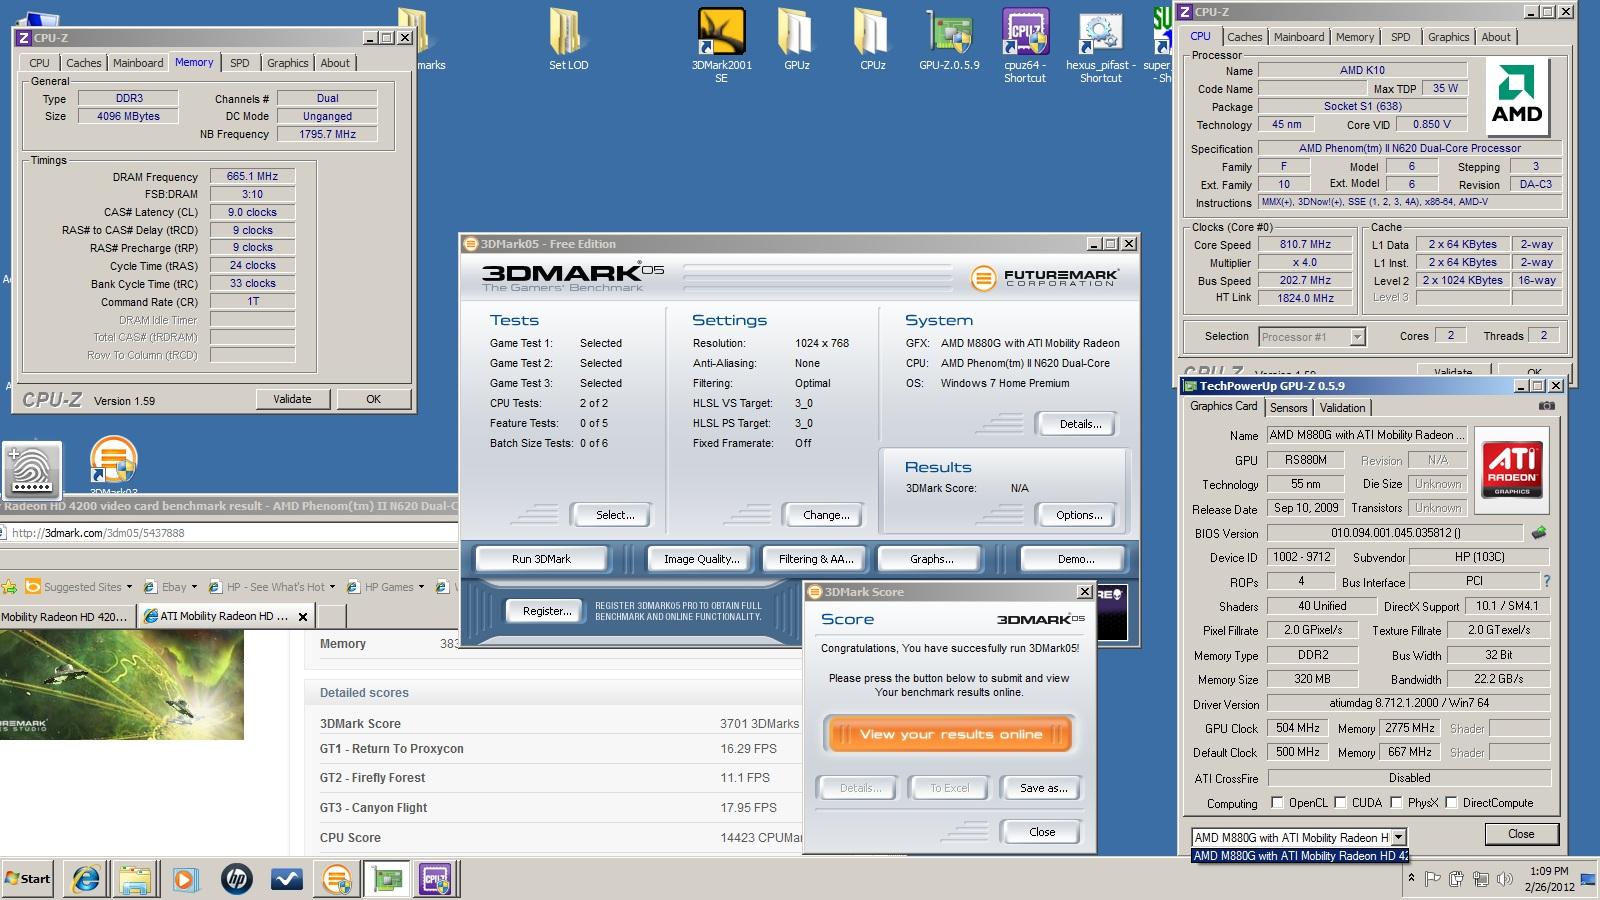Select highlighted AMD M880G entry in dropdown list
Viewport: 1600px width, 900px height.
point(1300,856)
